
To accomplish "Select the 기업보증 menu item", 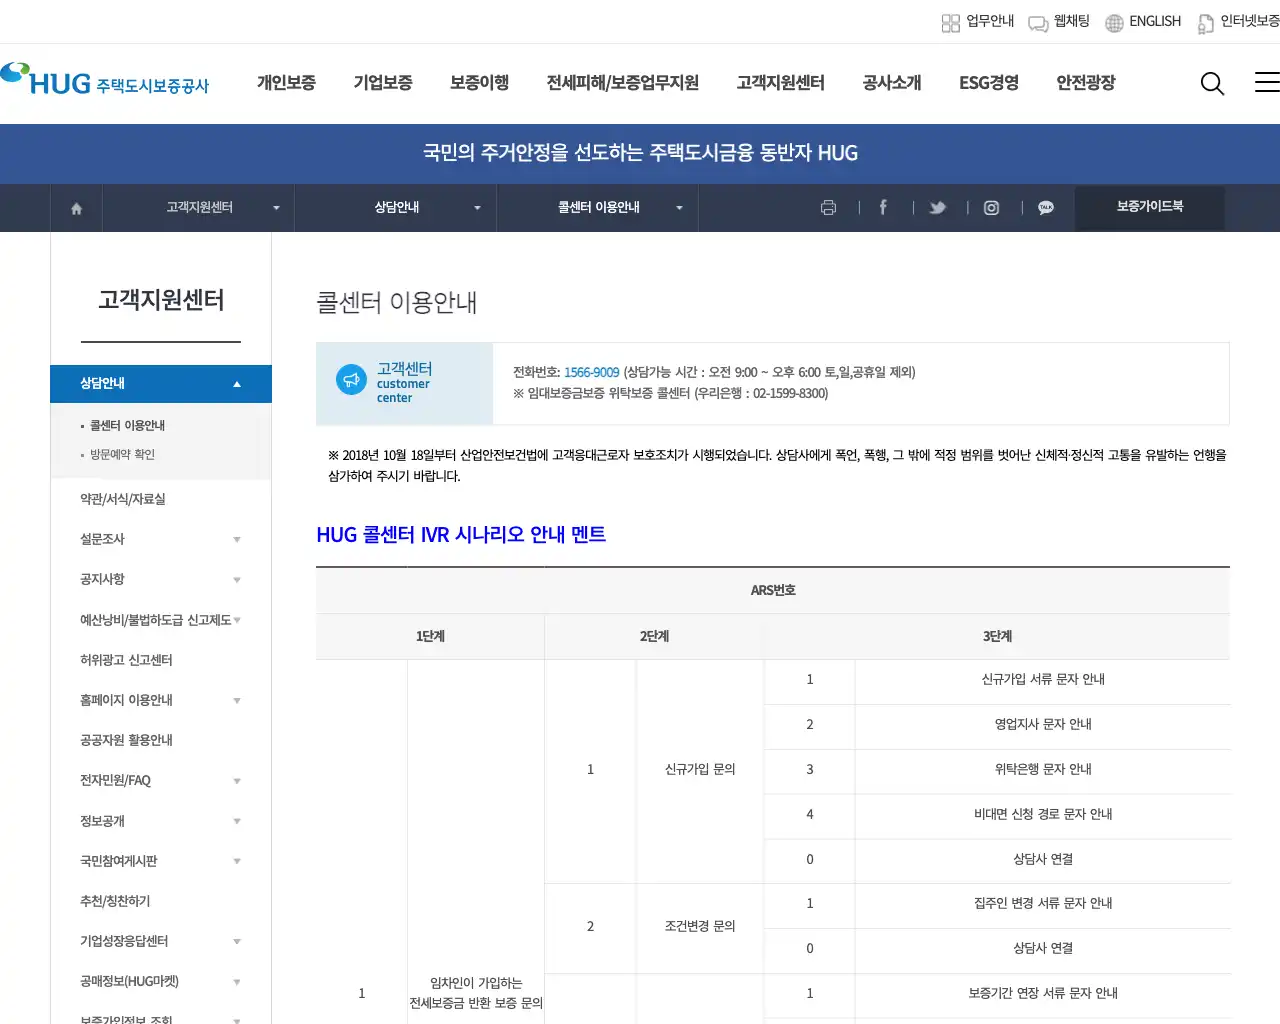I will tap(382, 84).
